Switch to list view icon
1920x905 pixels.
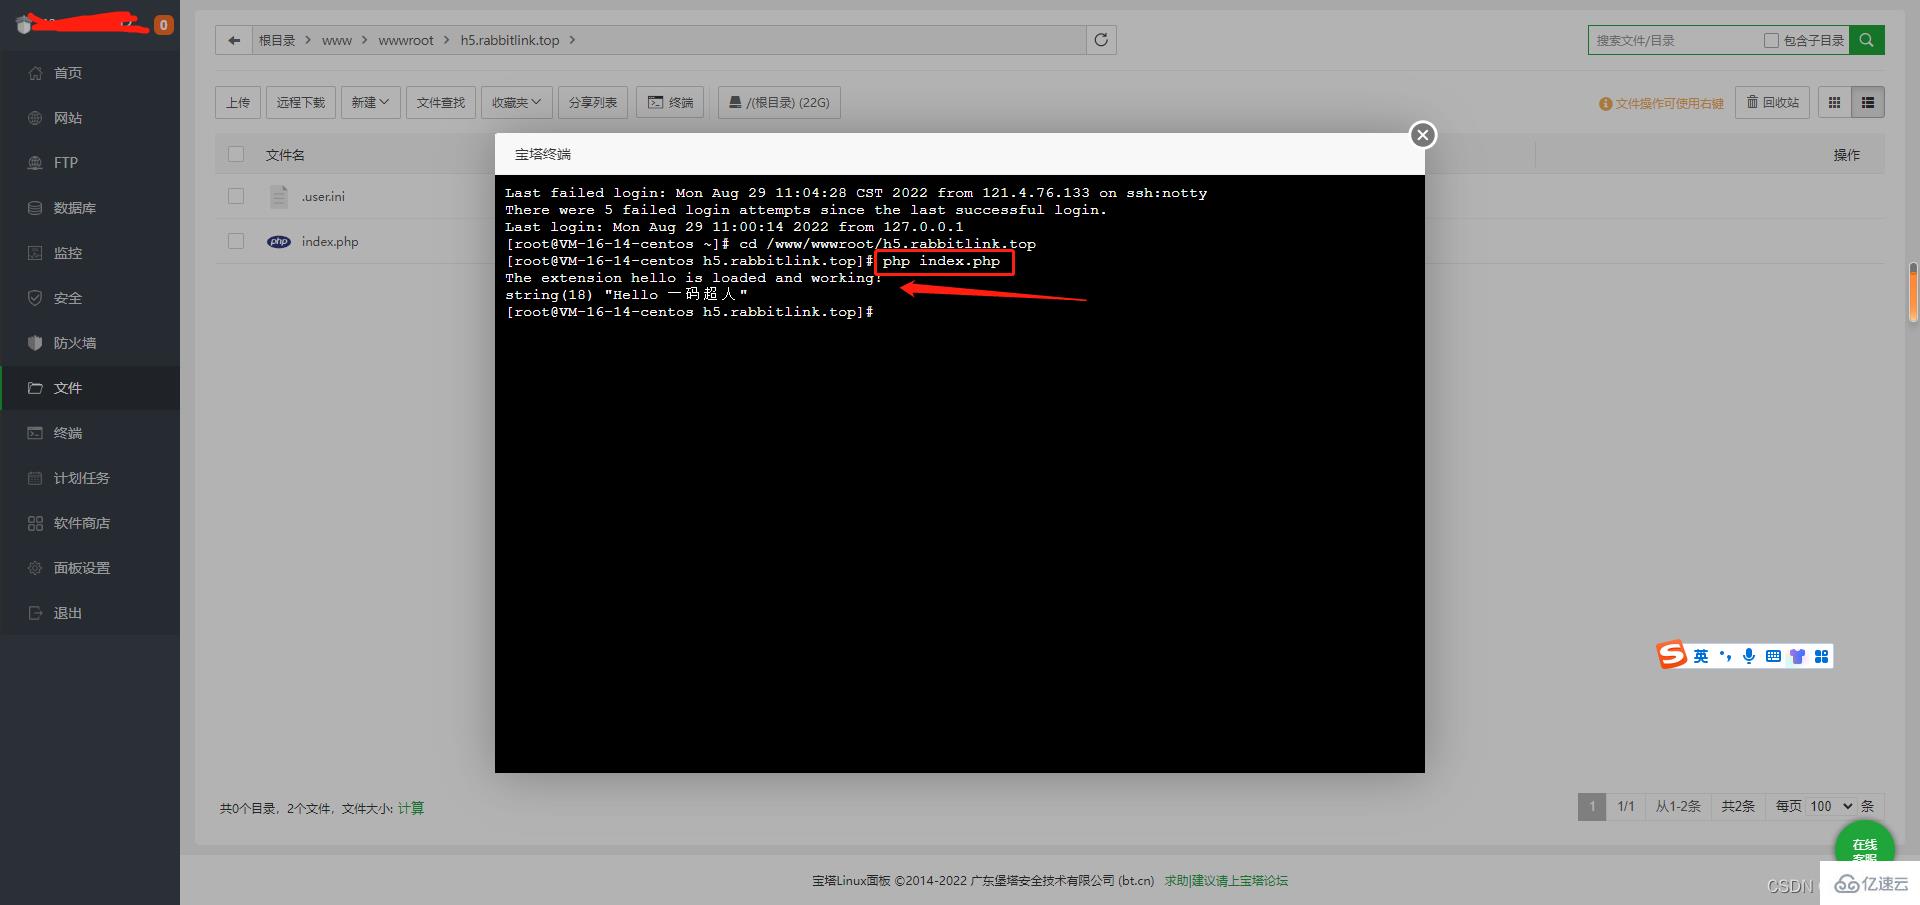click(1868, 102)
